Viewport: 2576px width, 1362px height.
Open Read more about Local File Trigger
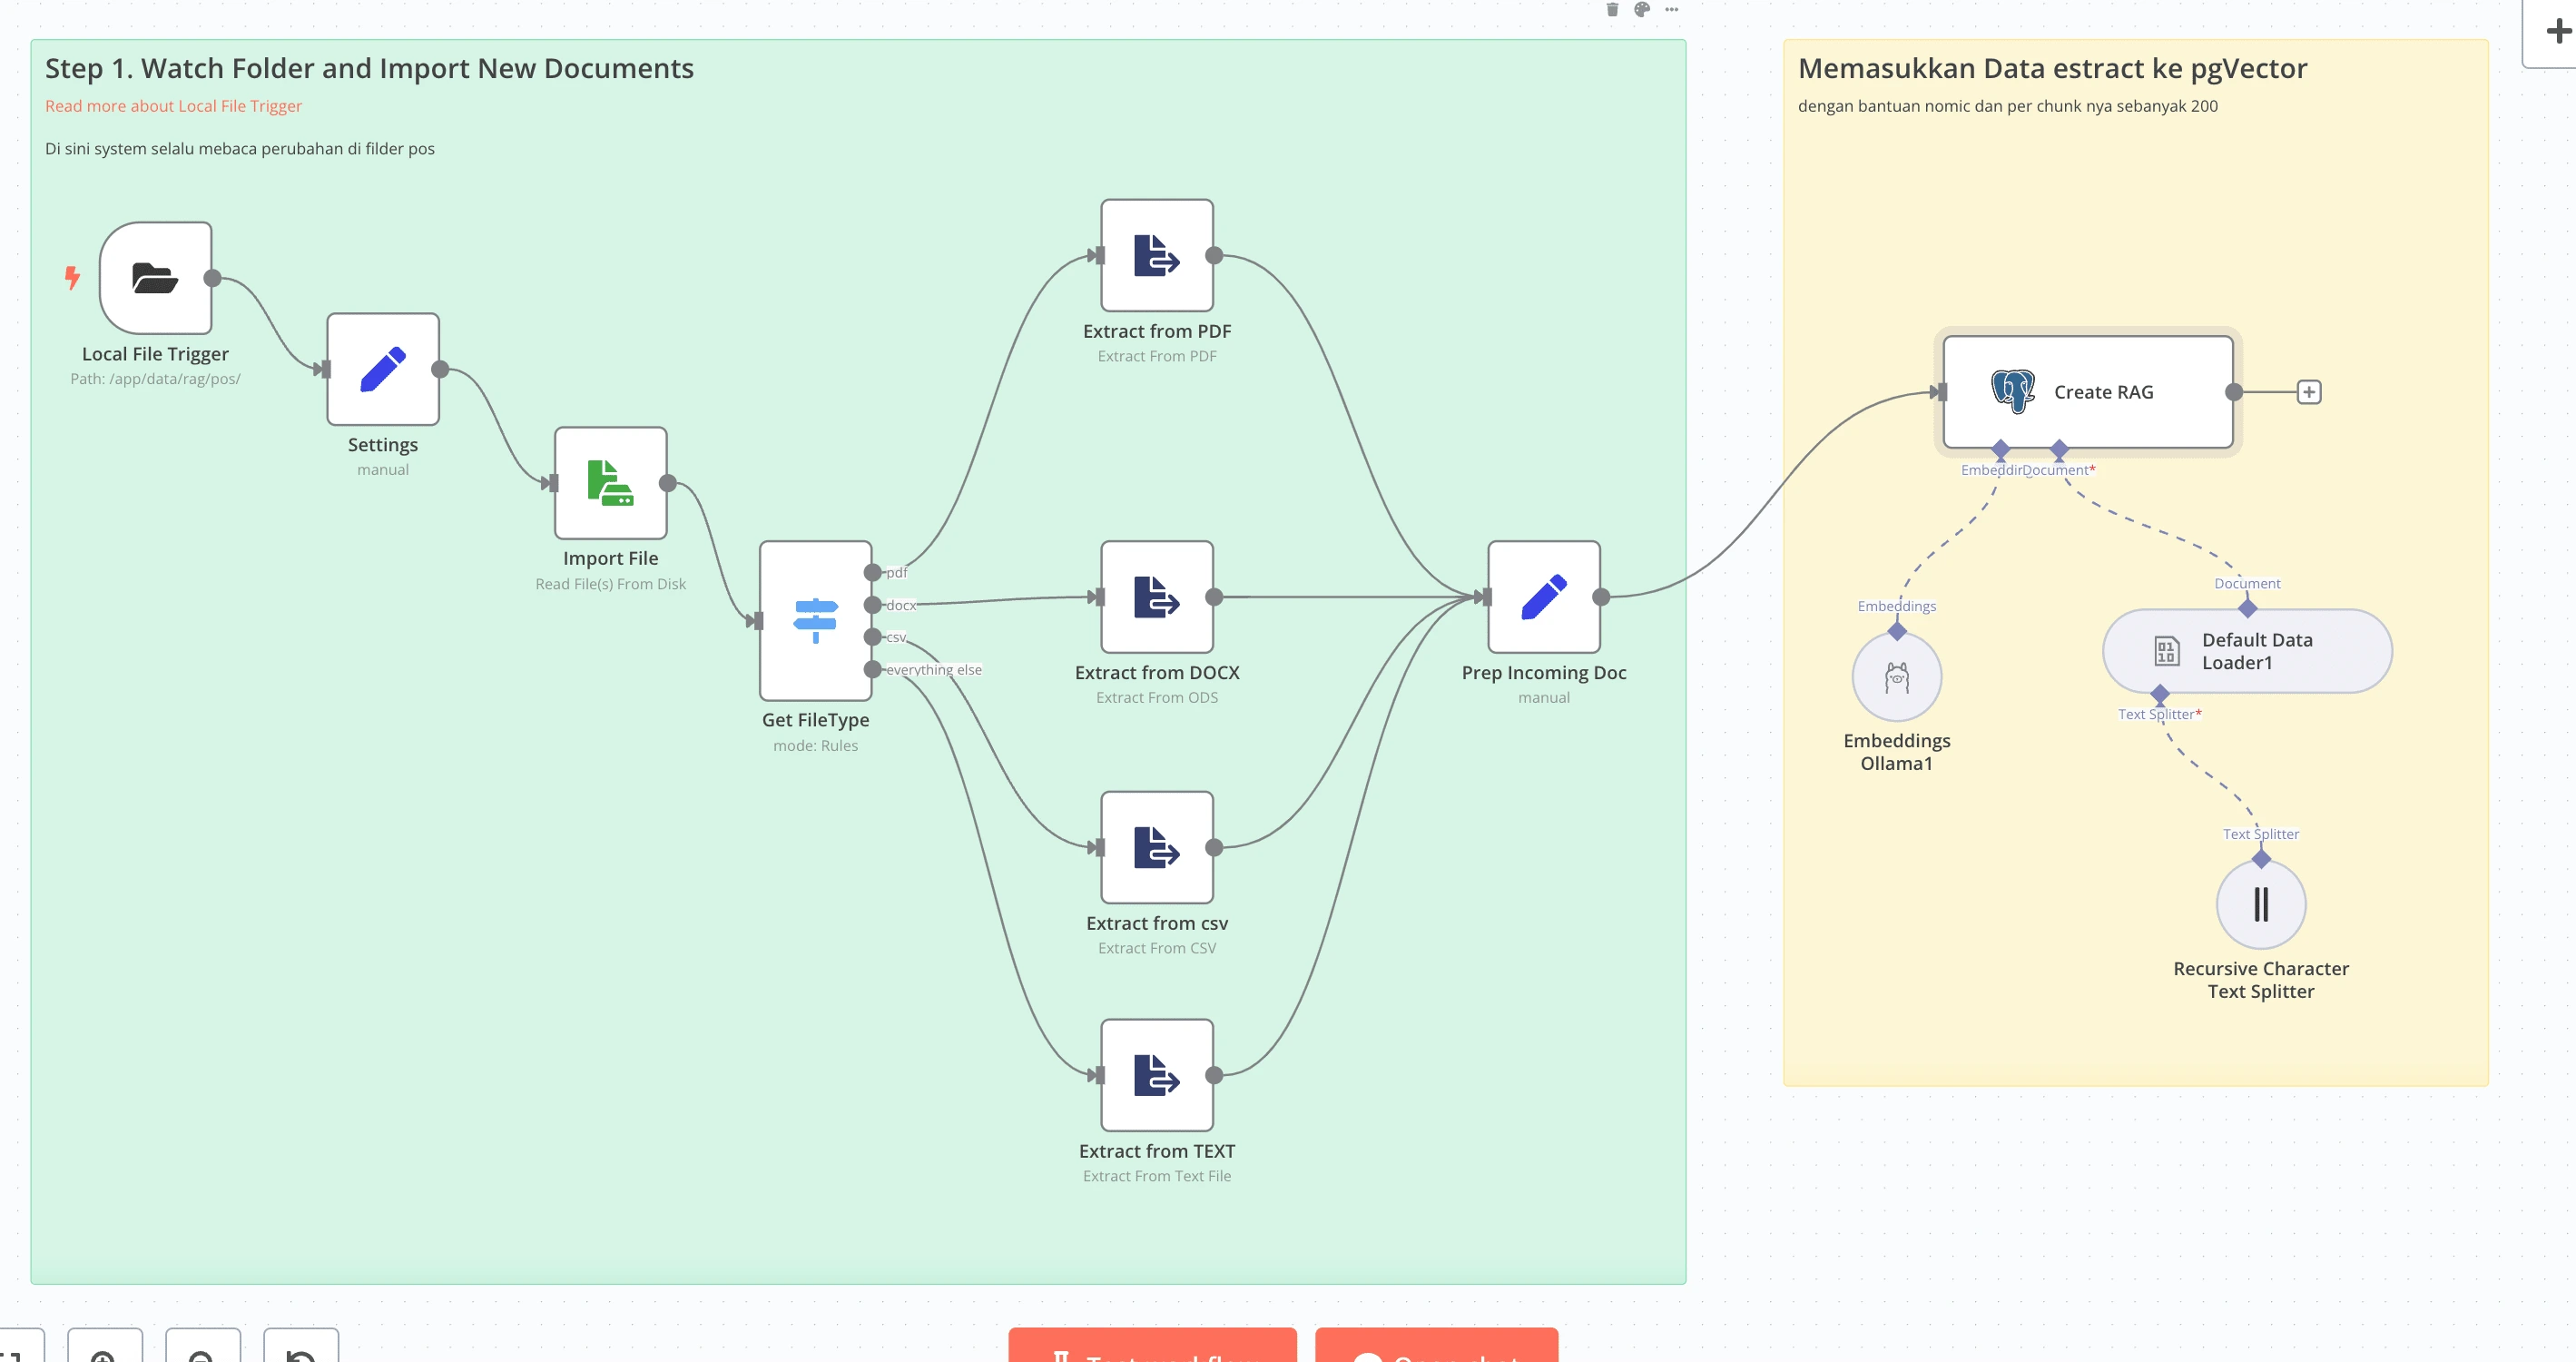tap(173, 106)
